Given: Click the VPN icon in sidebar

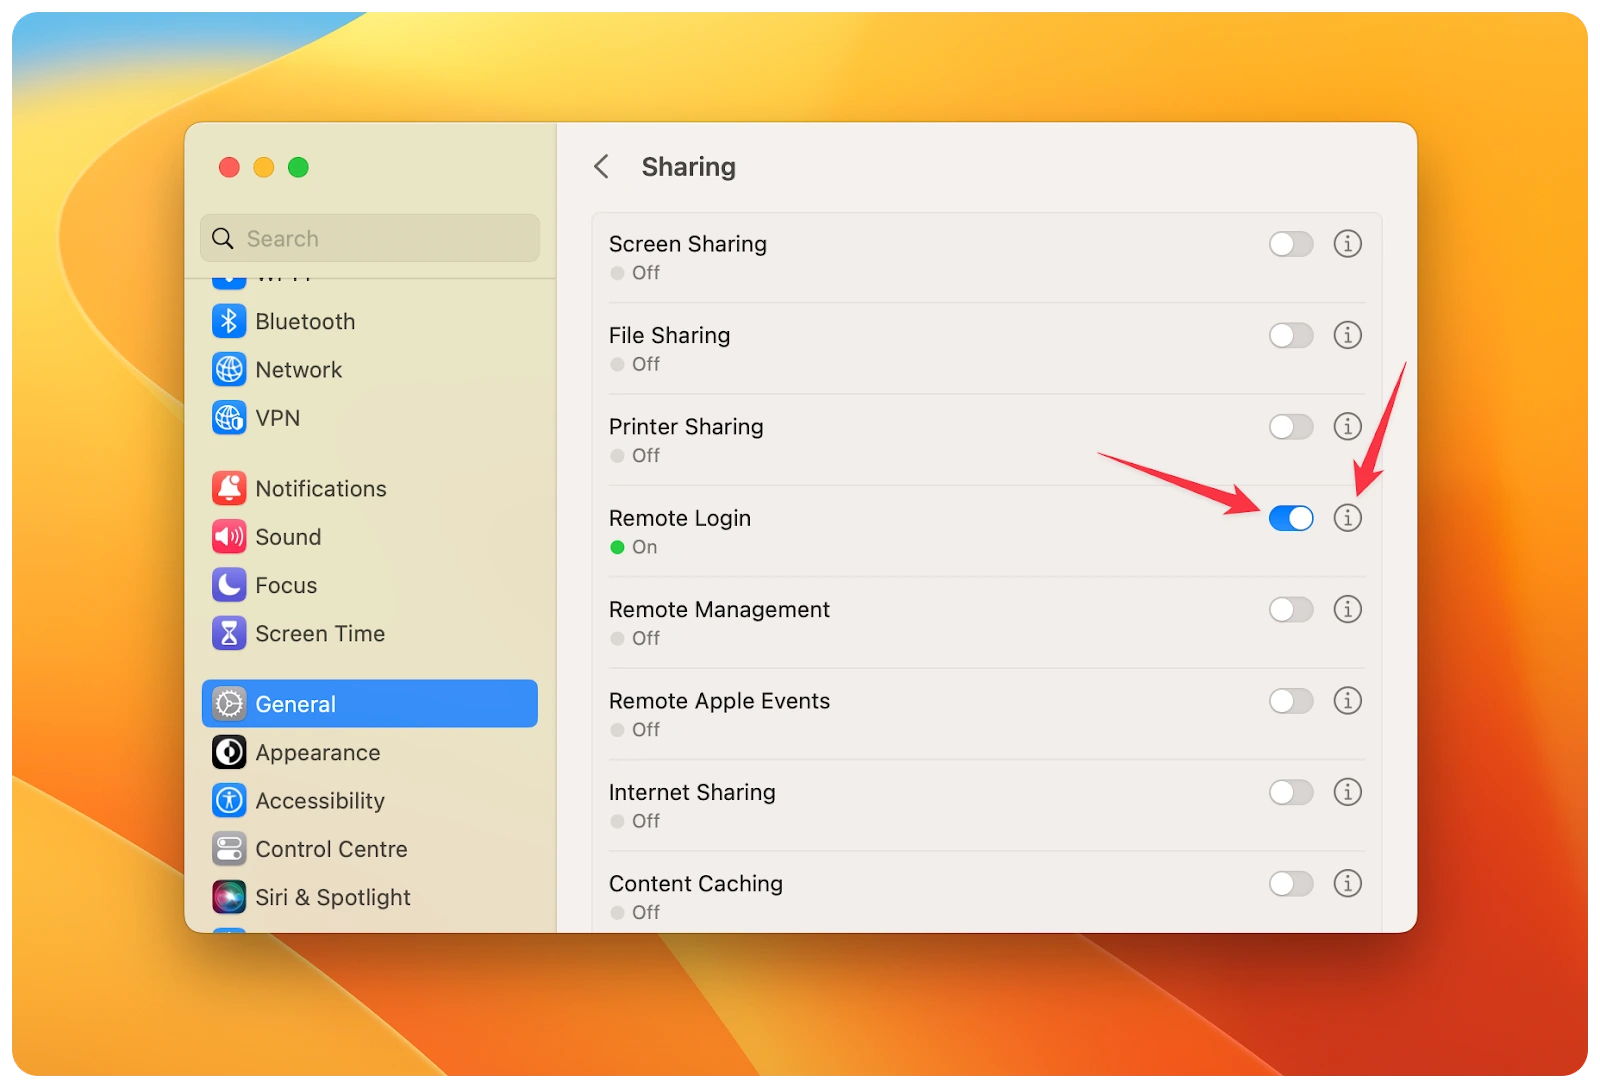Looking at the screenshot, I should [229, 417].
